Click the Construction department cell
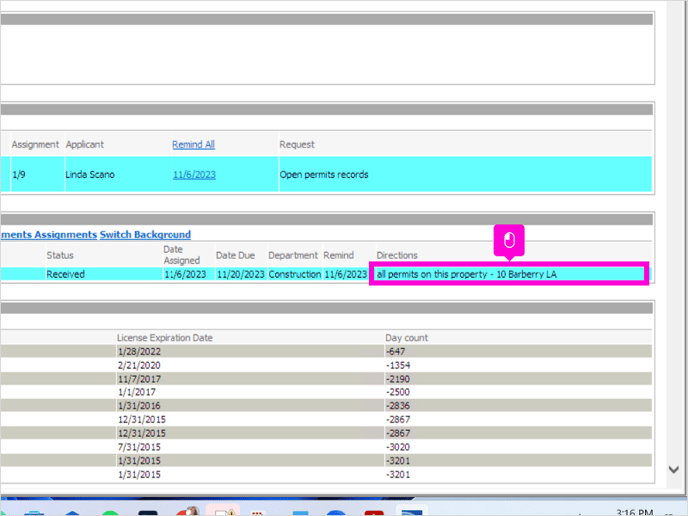Image resolution: width=688 pixels, height=516 pixels. click(x=294, y=274)
